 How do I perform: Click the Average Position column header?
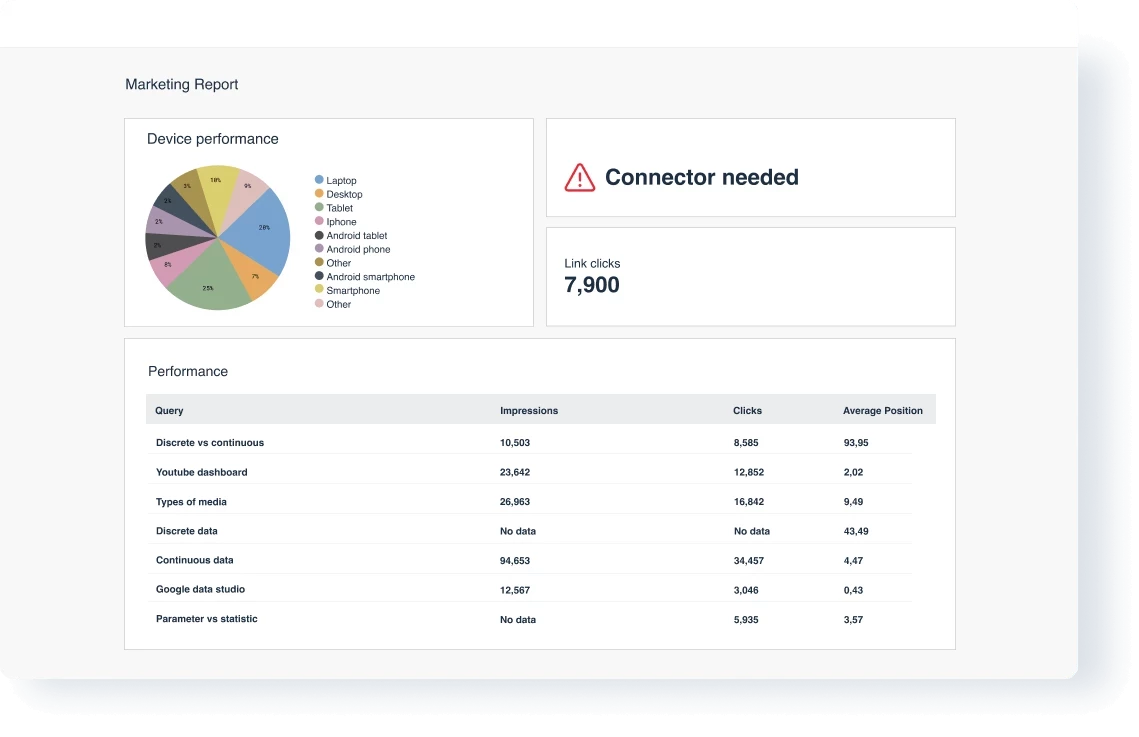(882, 411)
